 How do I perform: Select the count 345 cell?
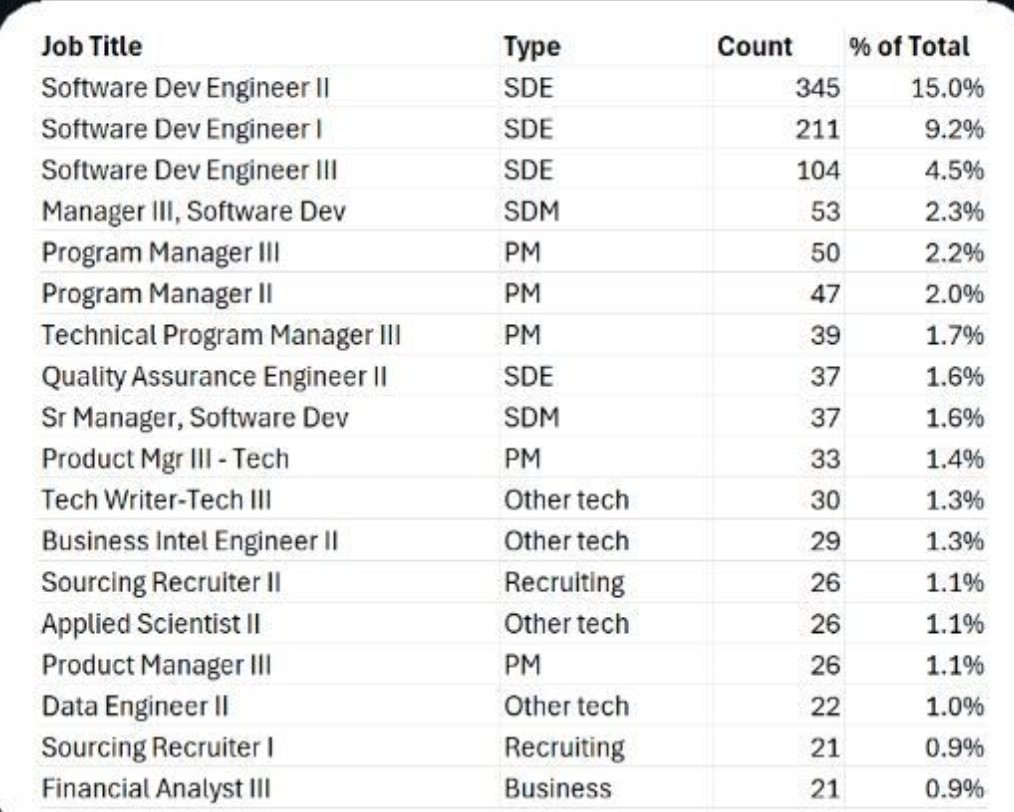[817, 88]
